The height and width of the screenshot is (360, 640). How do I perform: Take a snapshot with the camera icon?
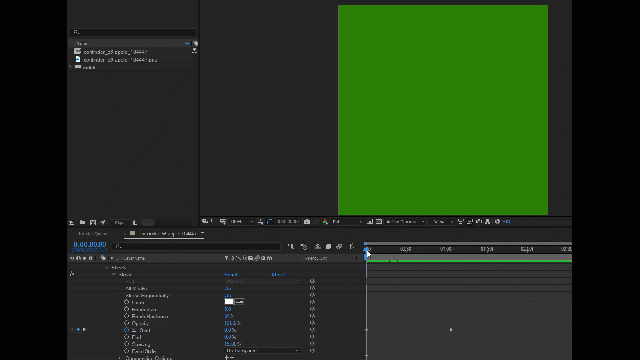[307, 222]
